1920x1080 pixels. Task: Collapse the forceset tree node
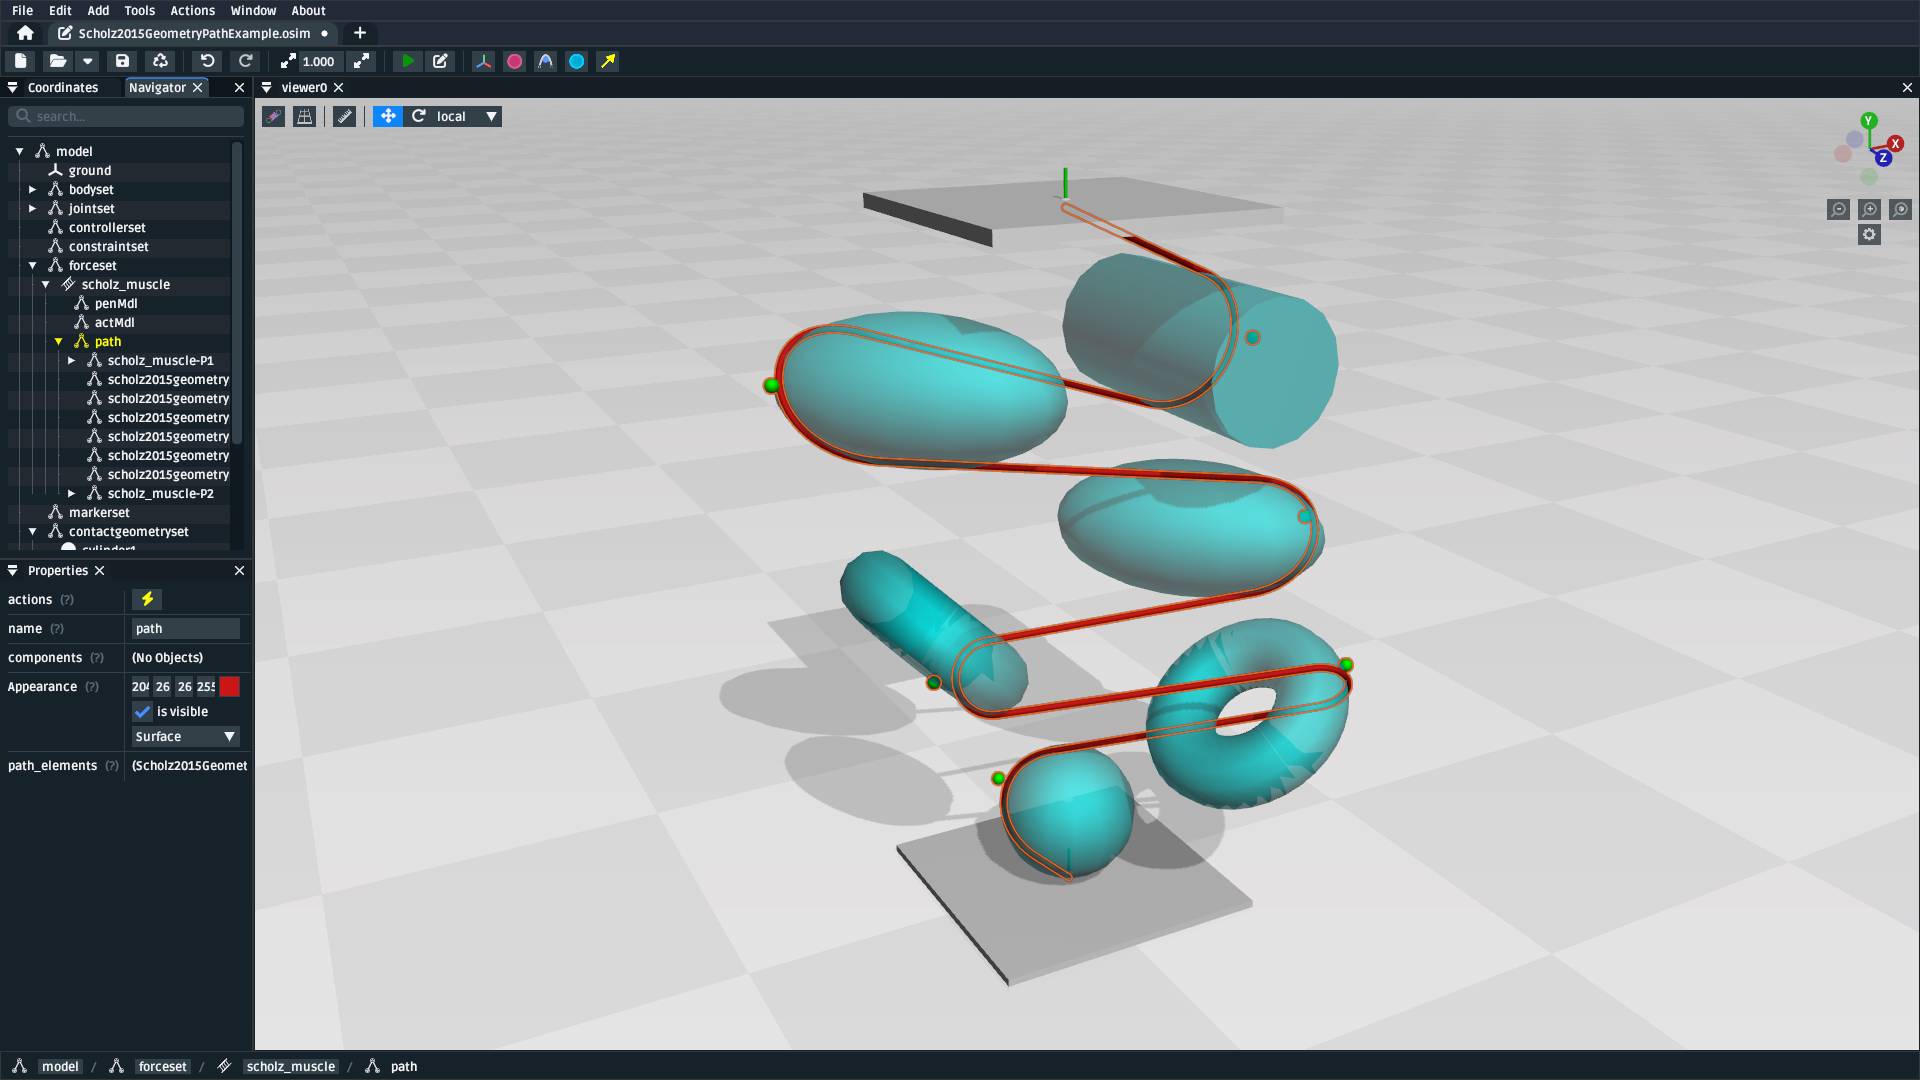pyautogui.click(x=33, y=266)
